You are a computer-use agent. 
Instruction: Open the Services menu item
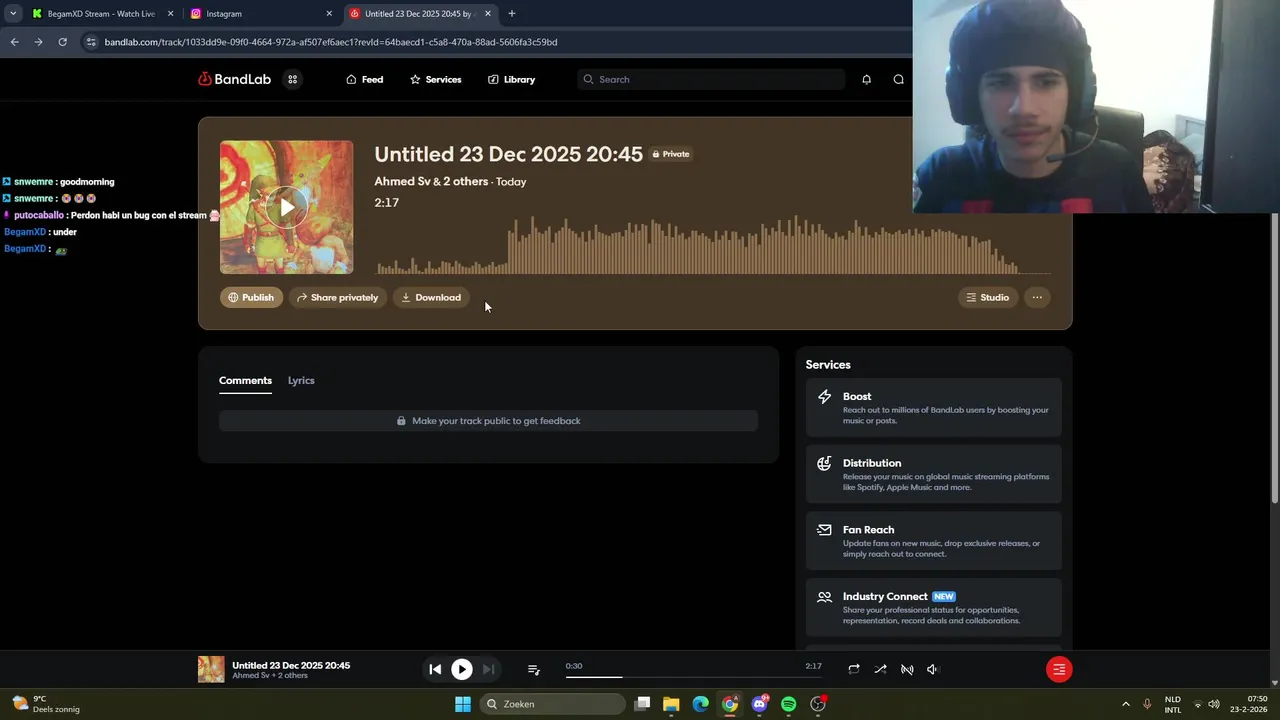coord(435,79)
